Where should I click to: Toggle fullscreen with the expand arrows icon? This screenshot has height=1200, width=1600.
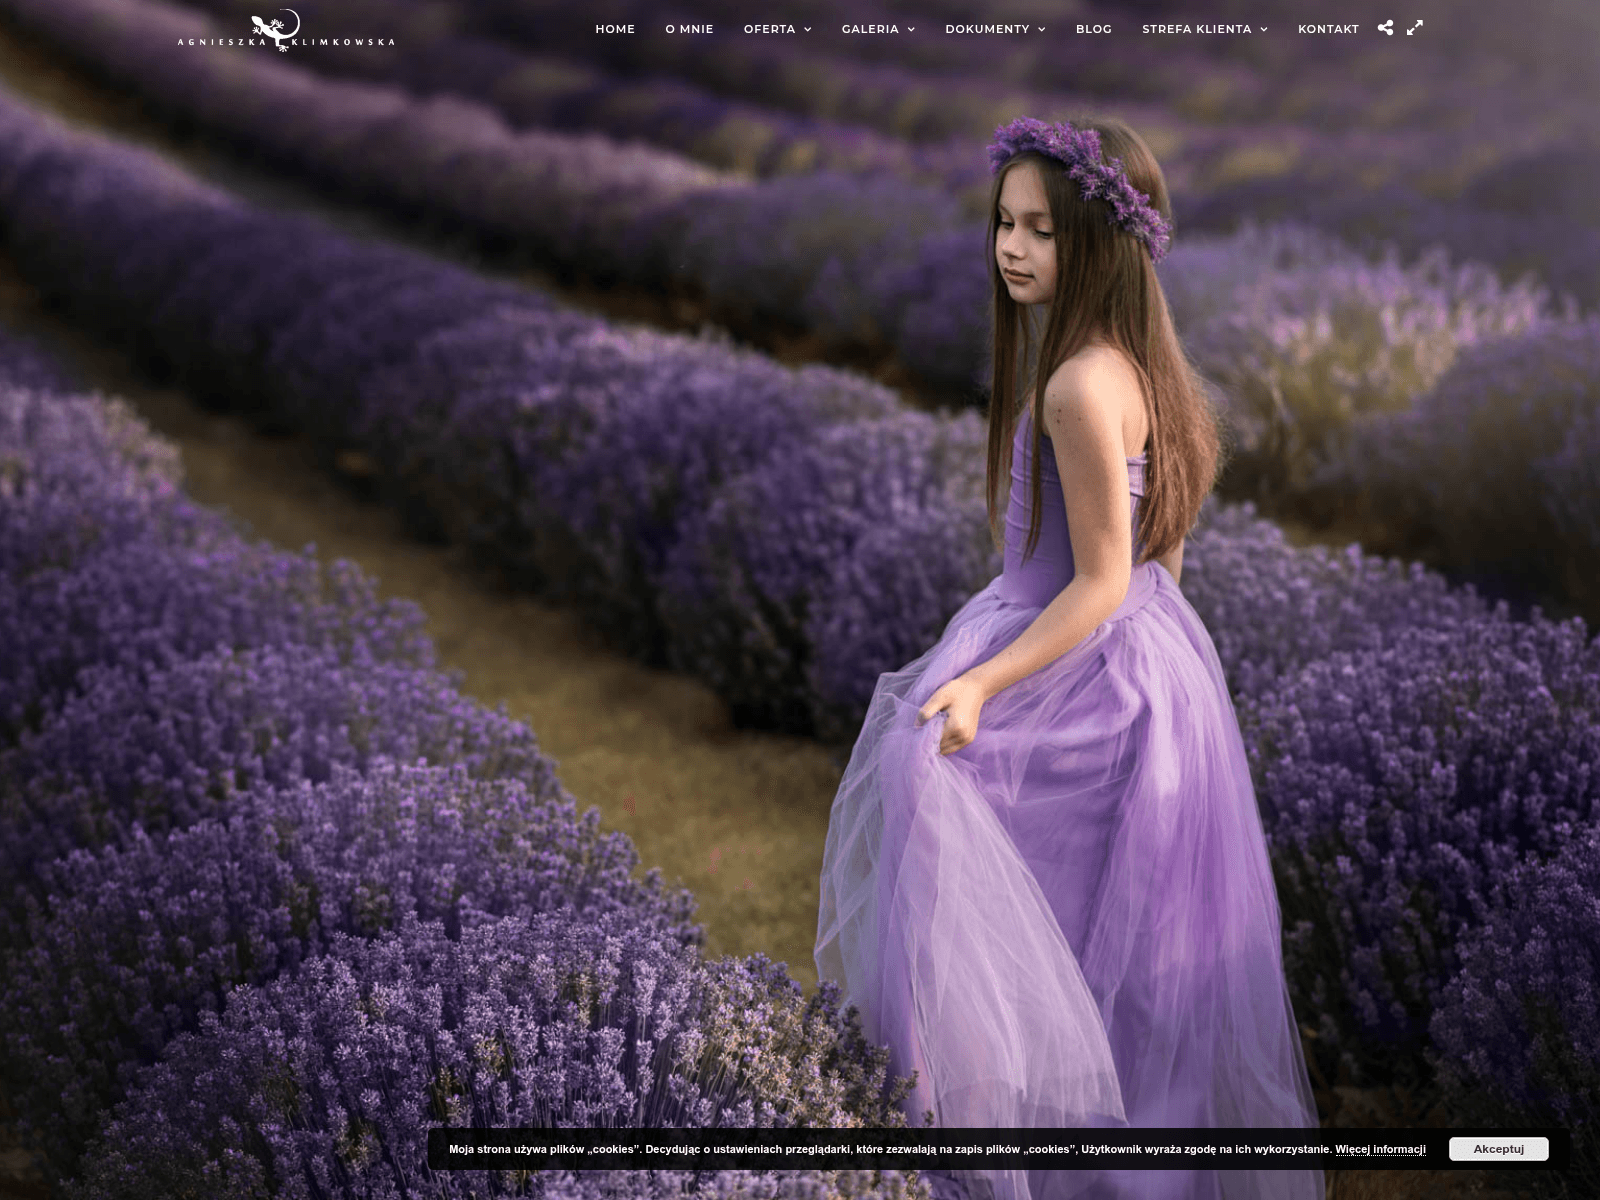1415,28
